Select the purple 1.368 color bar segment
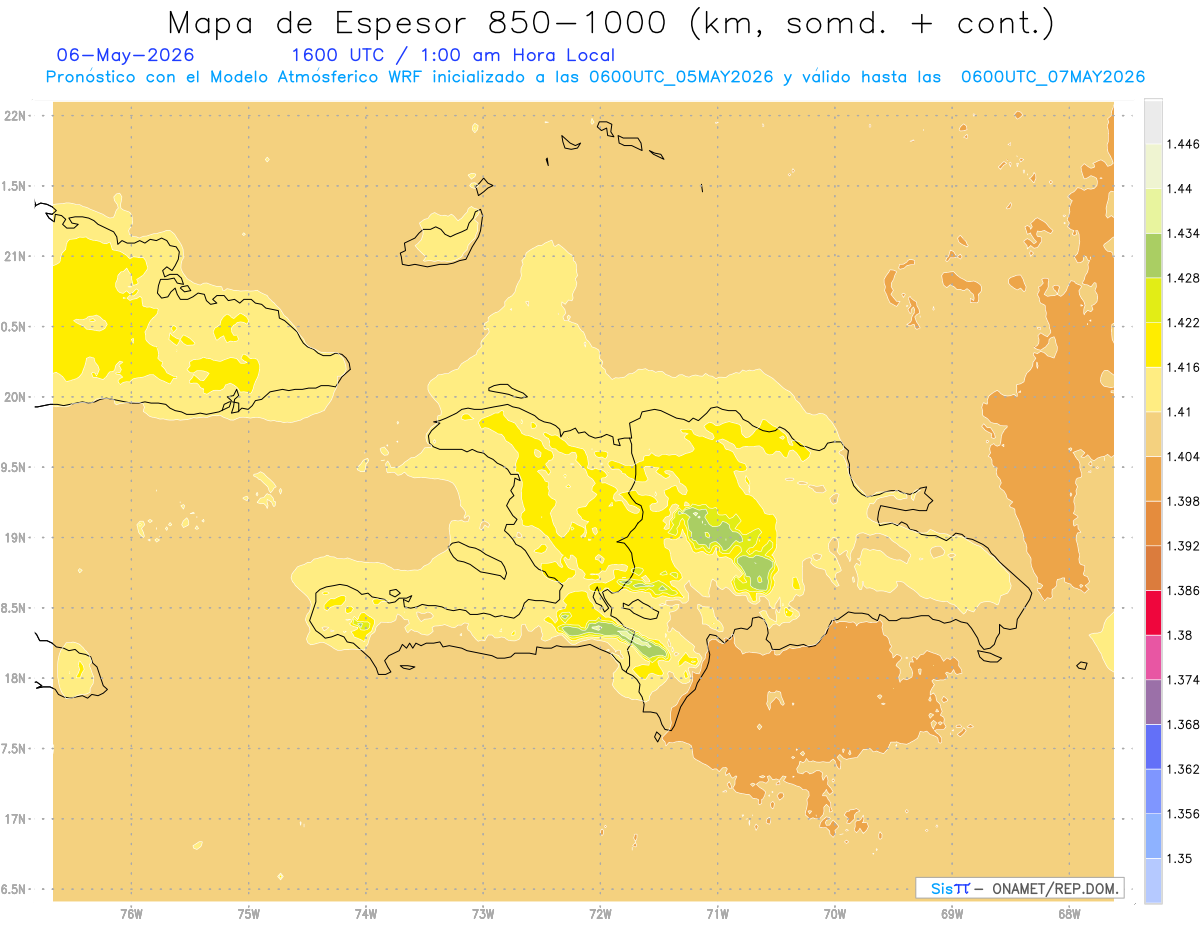 pos(1152,702)
